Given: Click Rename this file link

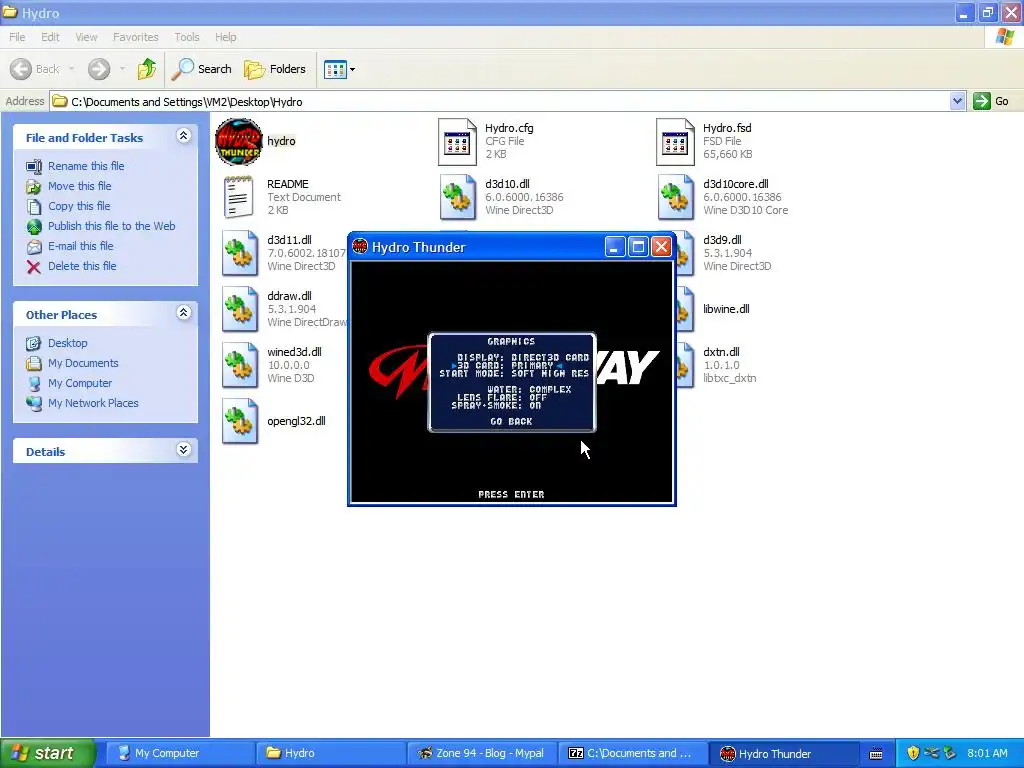Looking at the screenshot, I should tap(86, 167).
